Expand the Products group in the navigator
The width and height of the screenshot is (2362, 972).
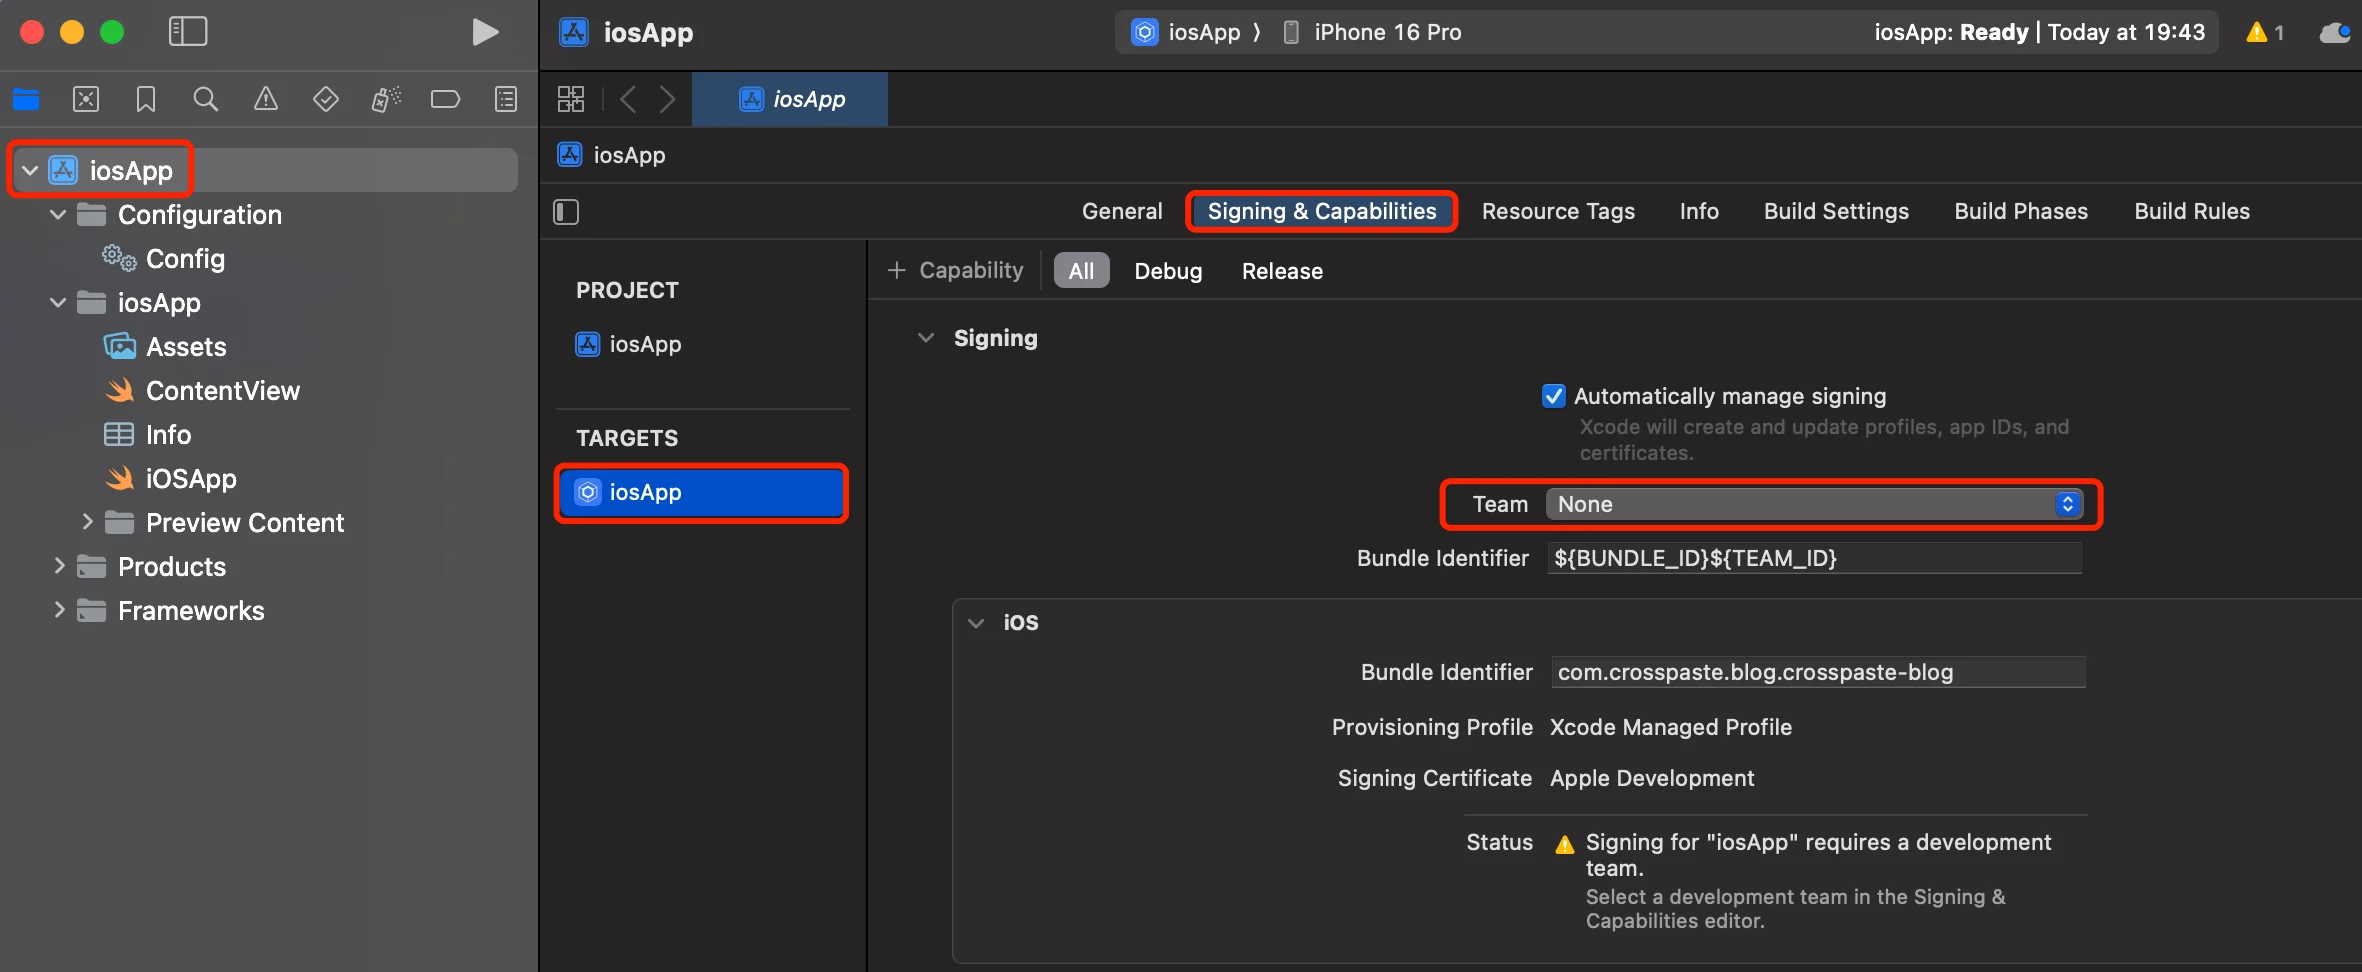[59, 566]
